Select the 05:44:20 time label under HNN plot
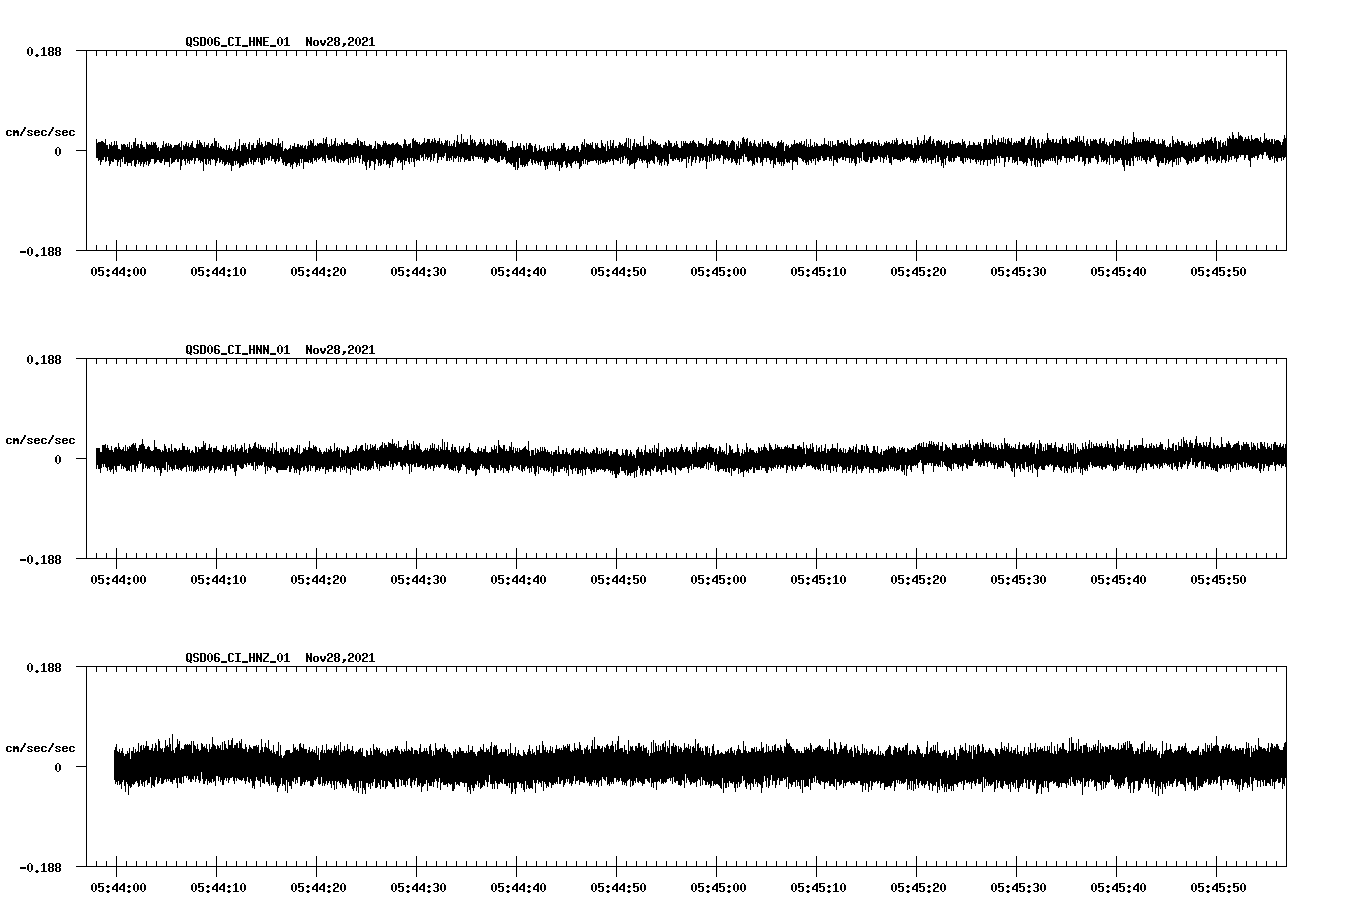 tap(318, 580)
